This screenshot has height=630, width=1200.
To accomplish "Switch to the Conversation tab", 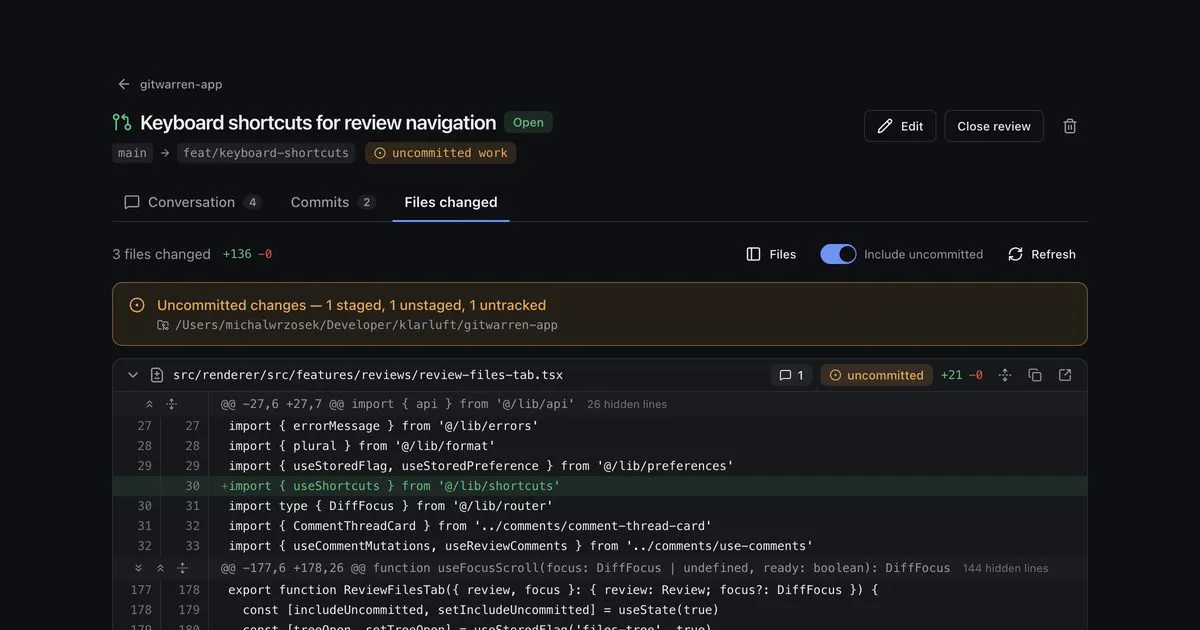I will coord(192,202).
